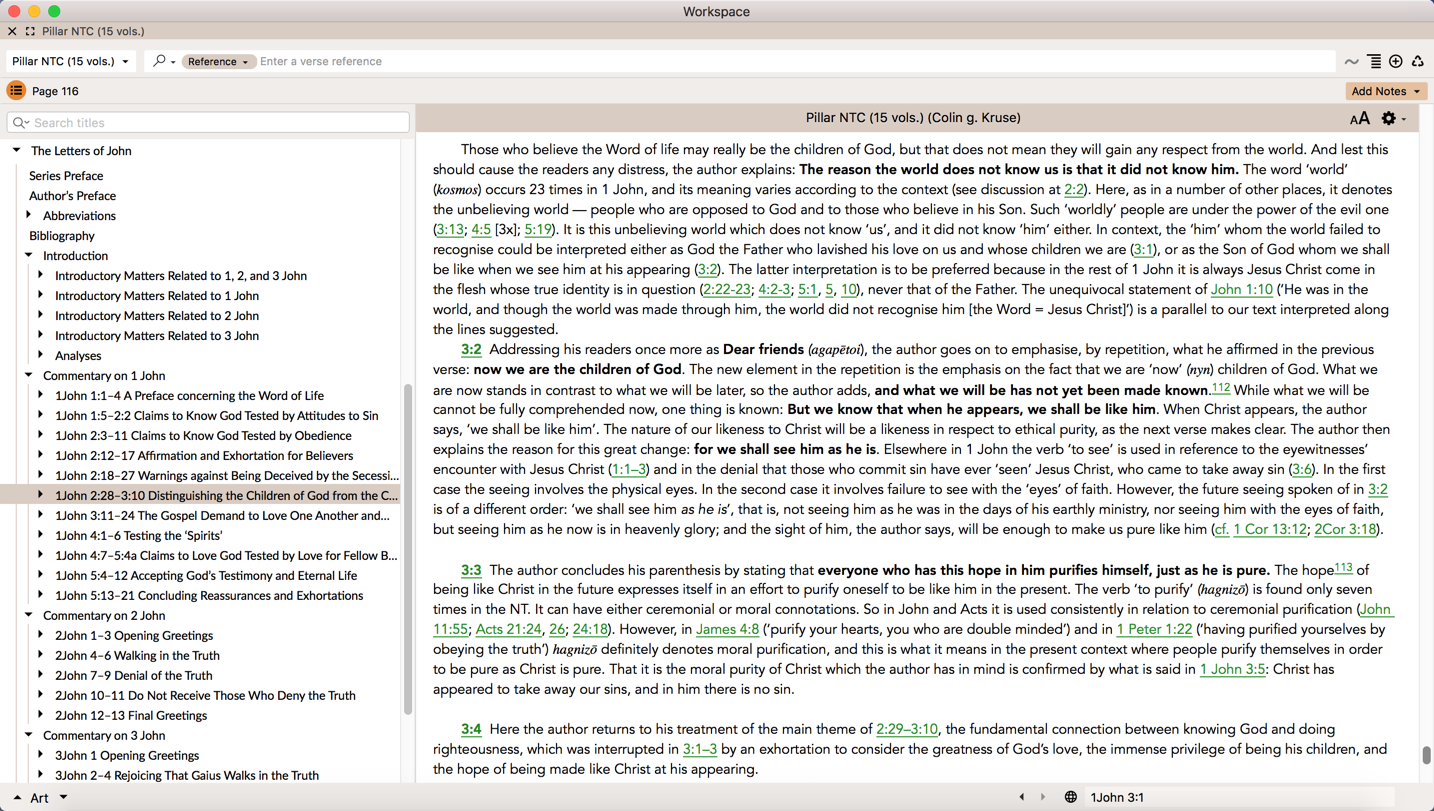Open footnote 112 marker
1434x811 pixels.
coord(1220,388)
